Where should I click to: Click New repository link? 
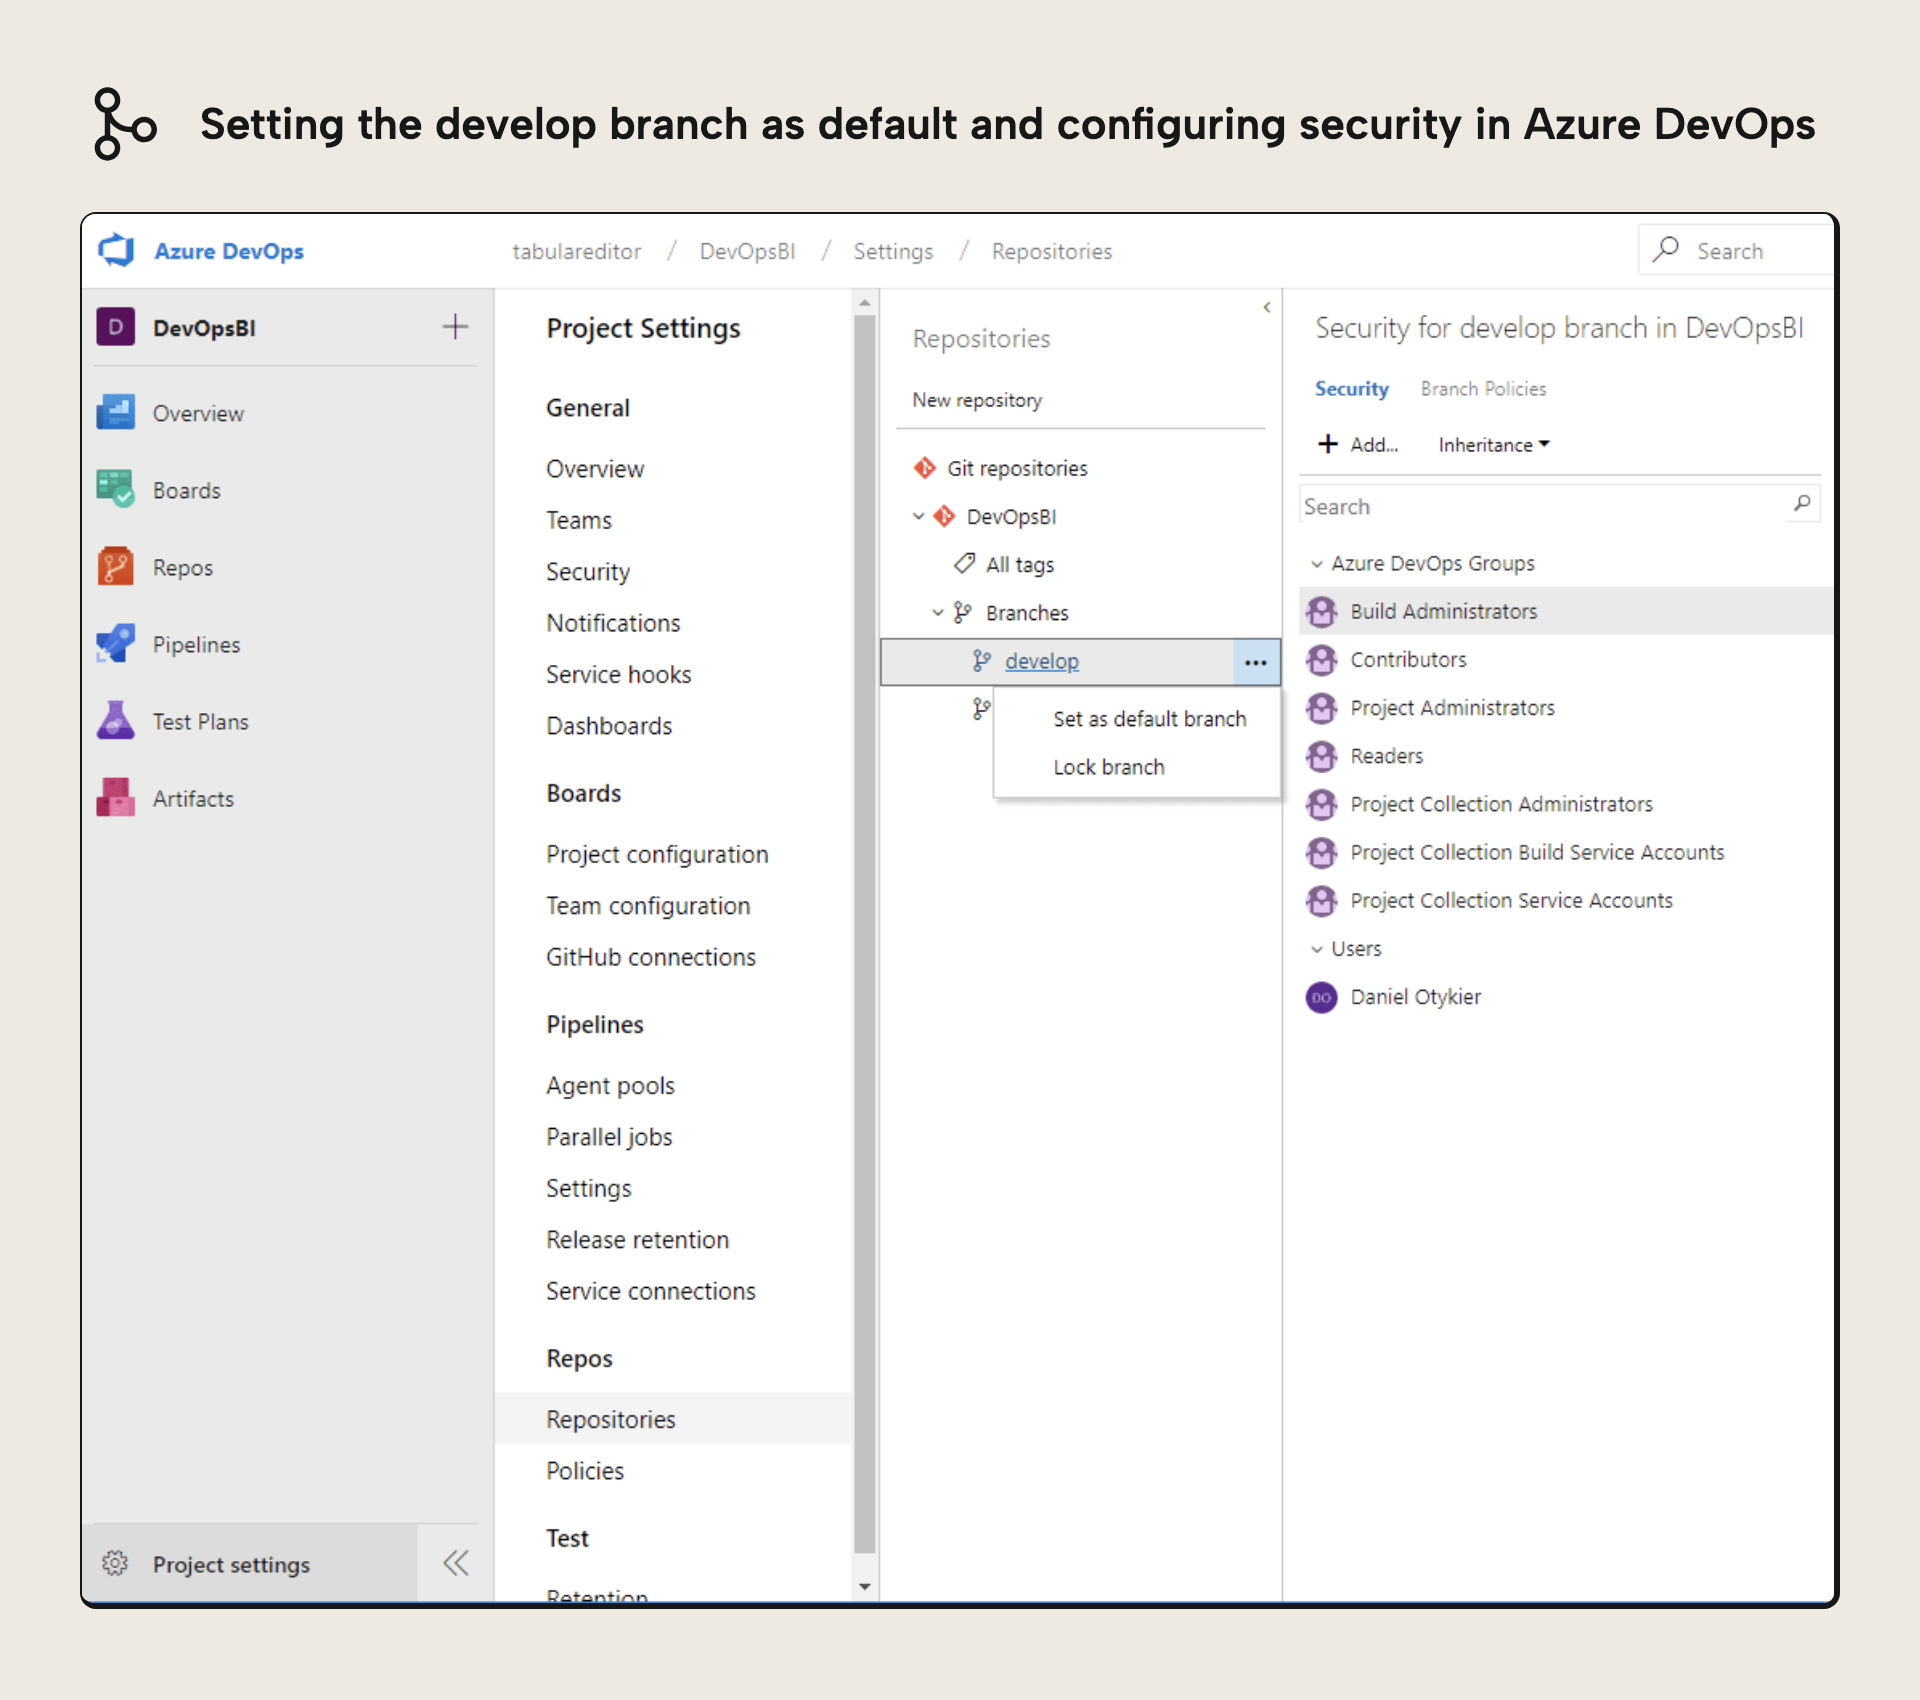[977, 400]
